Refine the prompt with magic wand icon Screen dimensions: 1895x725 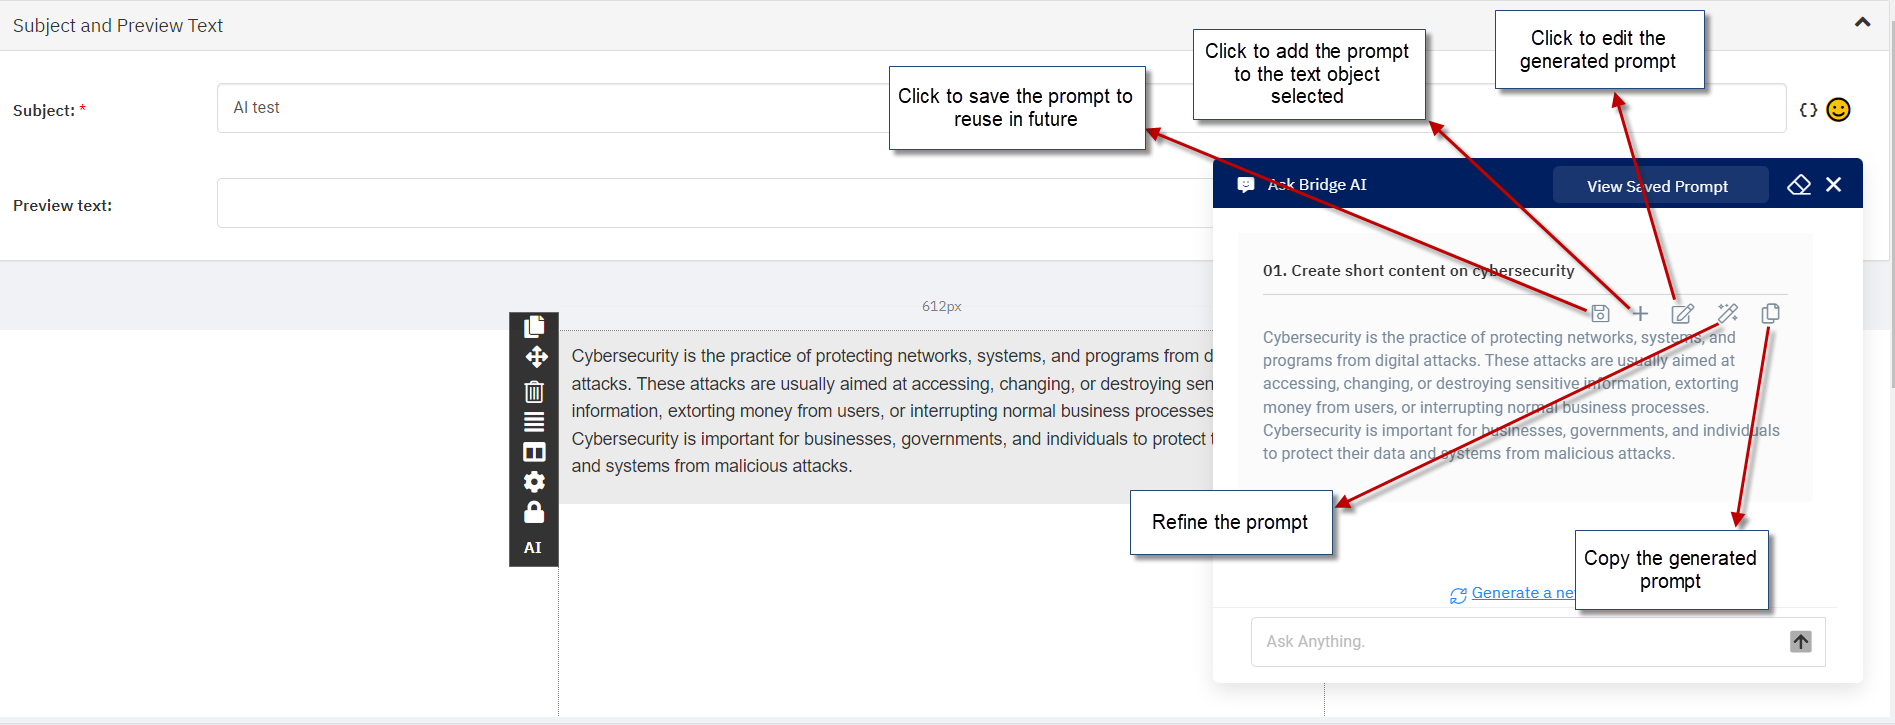[1728, 313]
